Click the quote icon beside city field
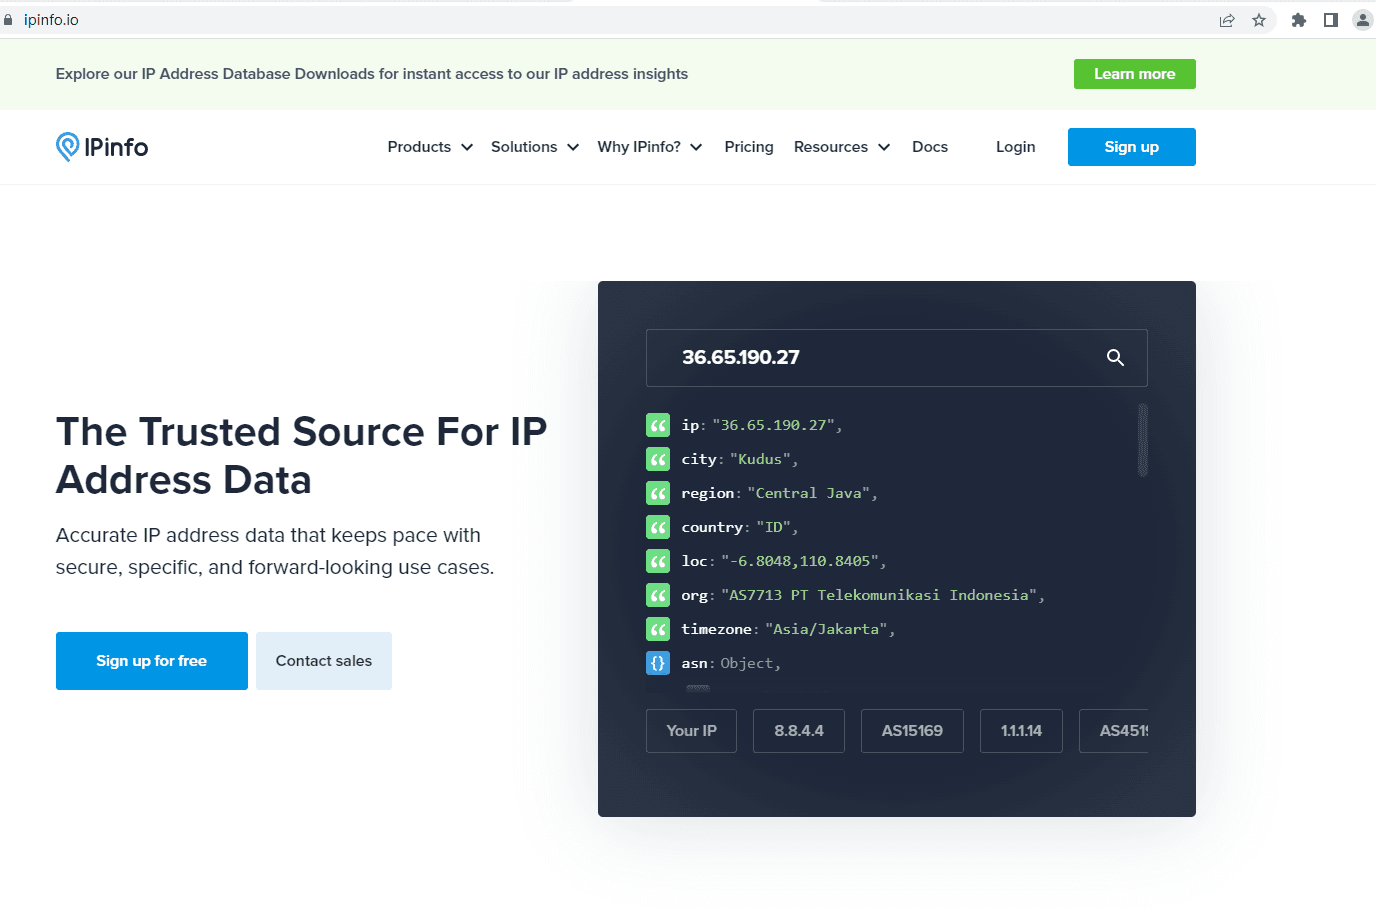The width and height of the screenshot is (1376, 913). (x=658, y=459)
